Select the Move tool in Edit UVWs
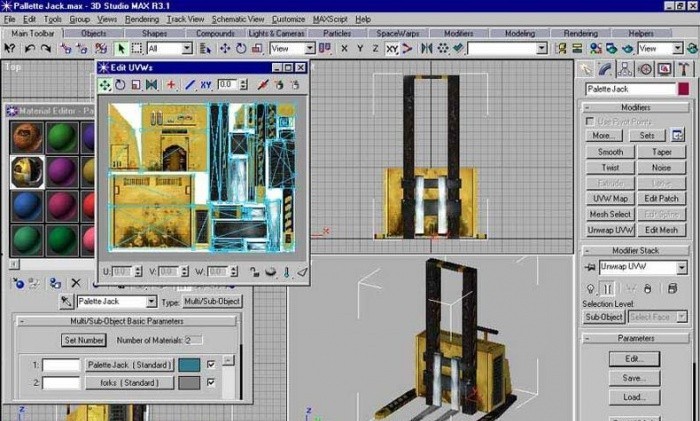This screenshot has width=700, height=421. click(x=105, y=85)
